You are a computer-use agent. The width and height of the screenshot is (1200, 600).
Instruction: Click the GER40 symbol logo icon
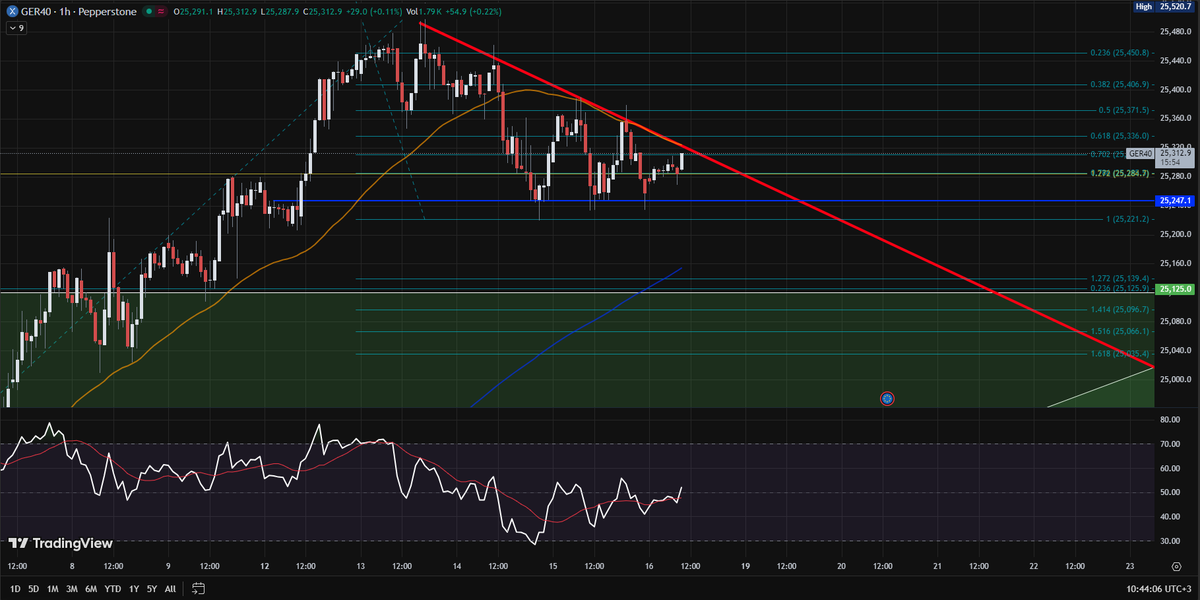click(12, 11)
